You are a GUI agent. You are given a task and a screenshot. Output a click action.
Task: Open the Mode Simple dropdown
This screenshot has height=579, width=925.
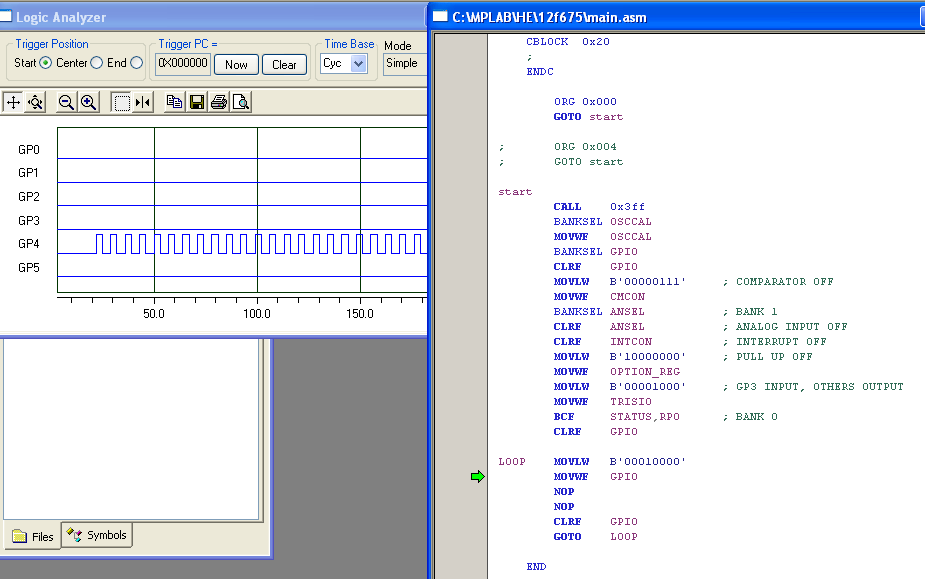pyautogui.click(x=403, y=63)
